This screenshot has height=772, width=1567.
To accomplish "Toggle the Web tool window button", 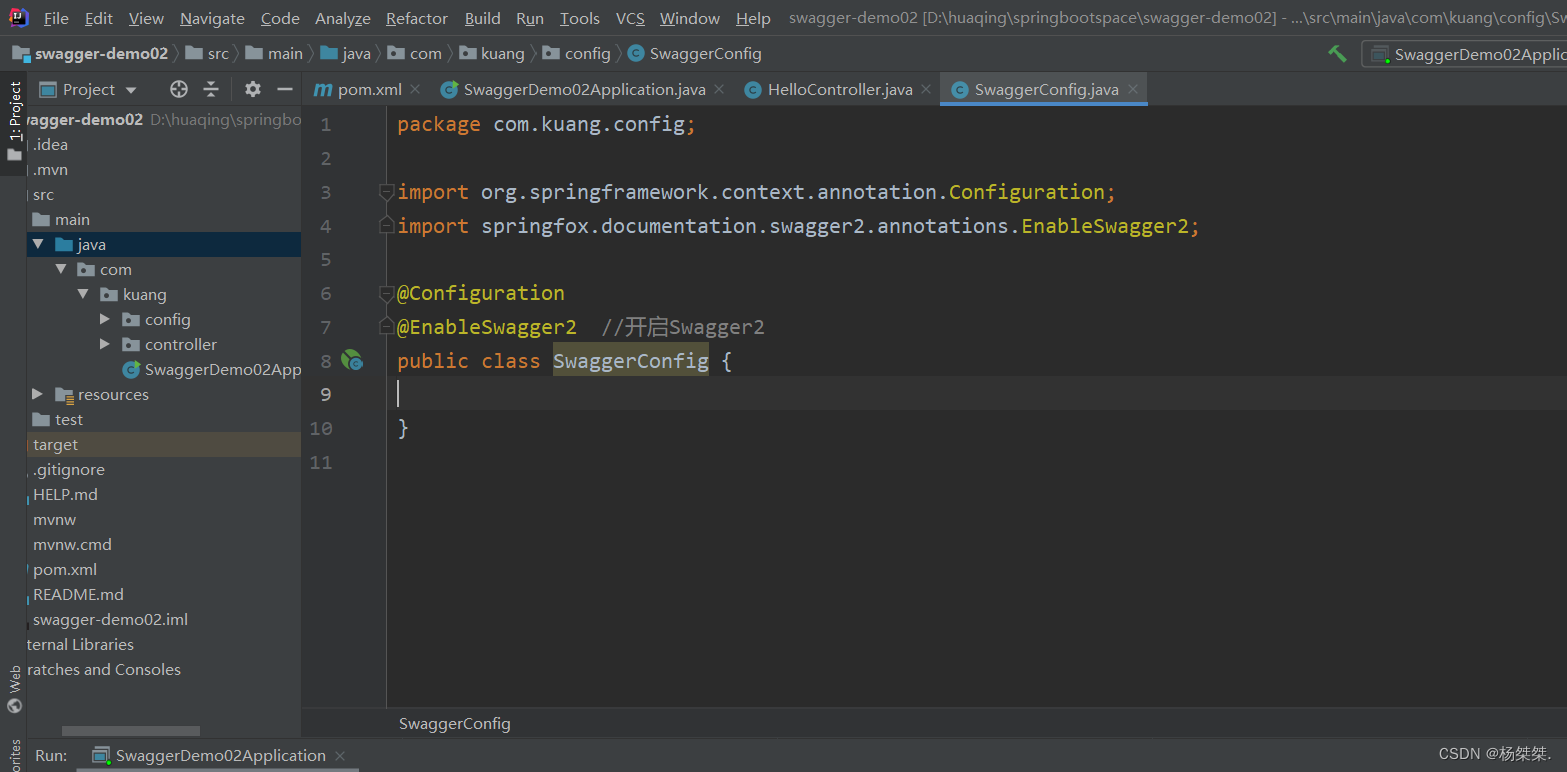I will point(14,690).
